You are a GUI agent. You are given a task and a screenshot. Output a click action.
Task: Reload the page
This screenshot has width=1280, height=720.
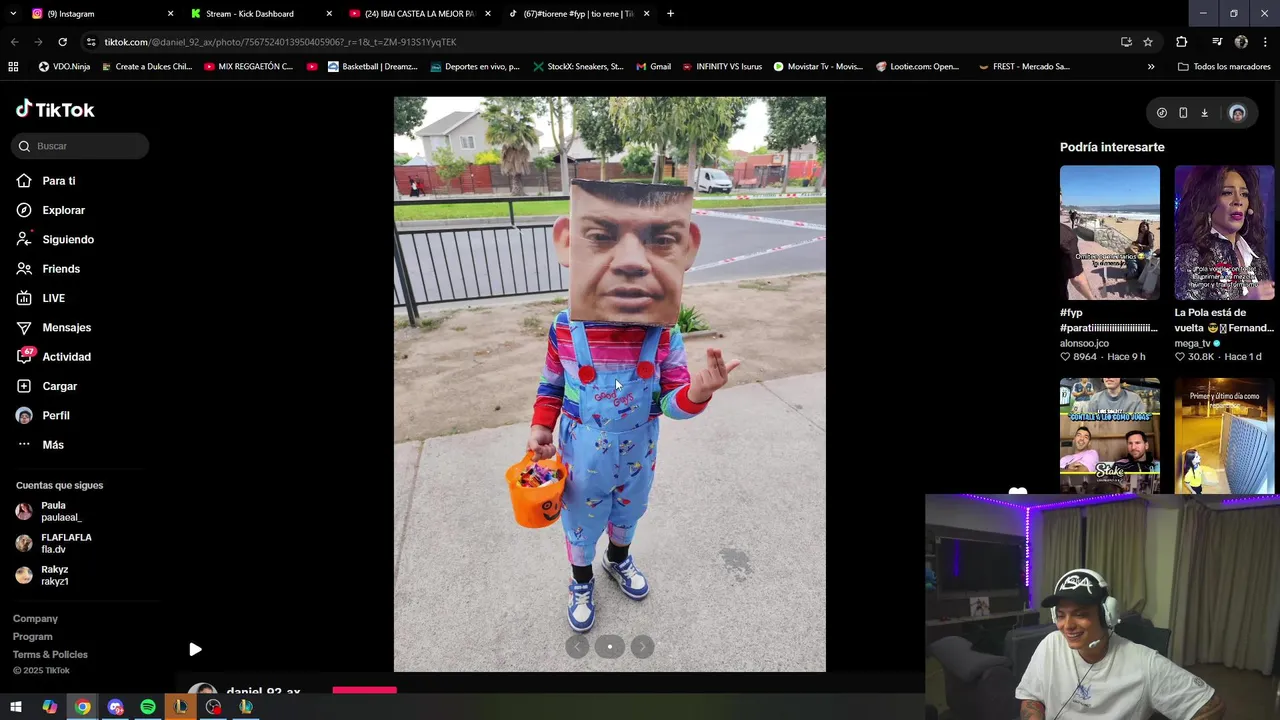tap(62, 42)
